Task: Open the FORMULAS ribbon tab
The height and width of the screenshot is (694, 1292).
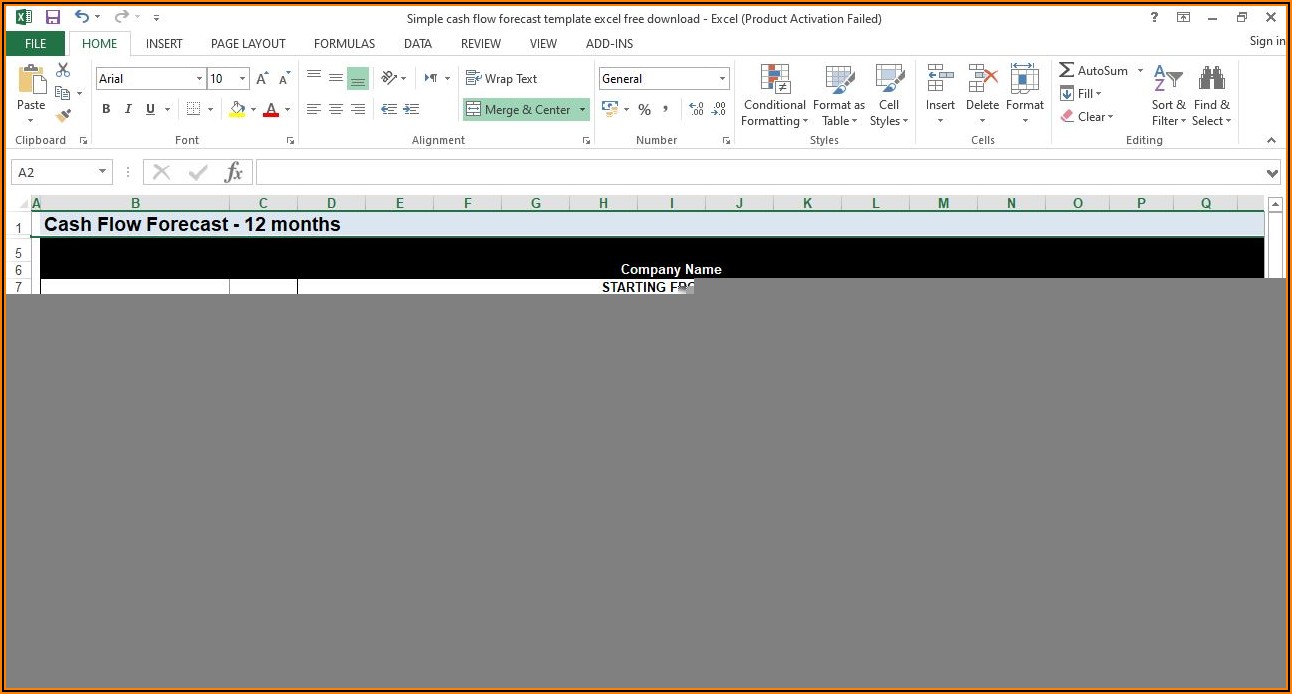Action: click(x=344, y=44)
